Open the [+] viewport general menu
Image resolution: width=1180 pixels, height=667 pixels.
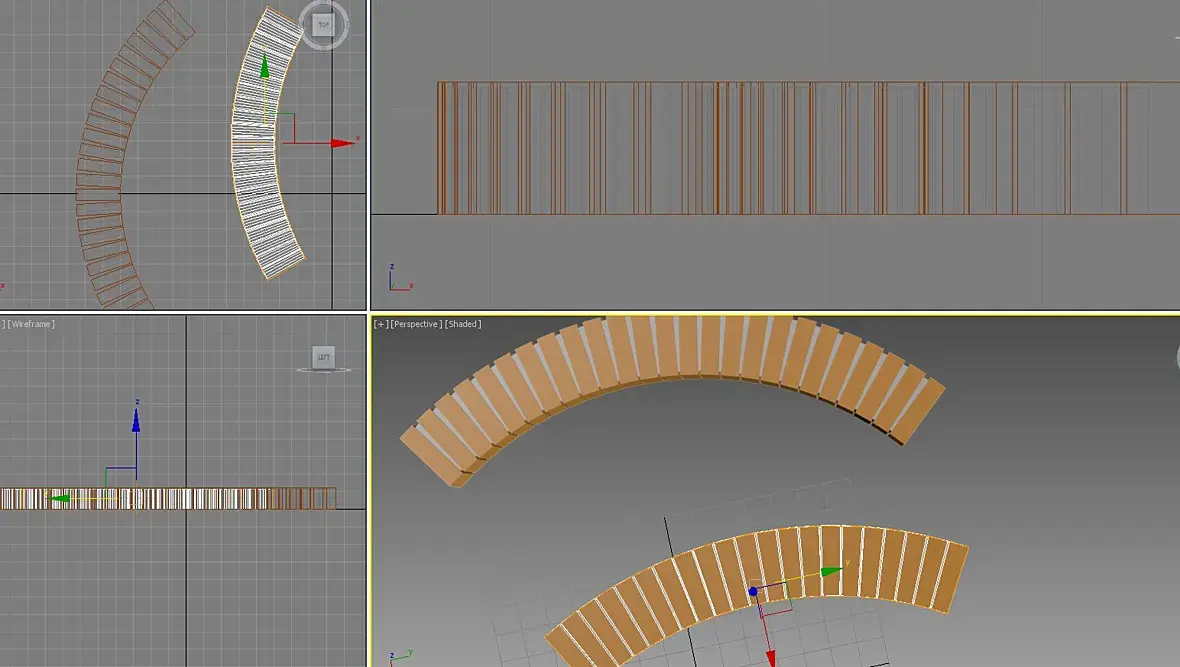381,324
